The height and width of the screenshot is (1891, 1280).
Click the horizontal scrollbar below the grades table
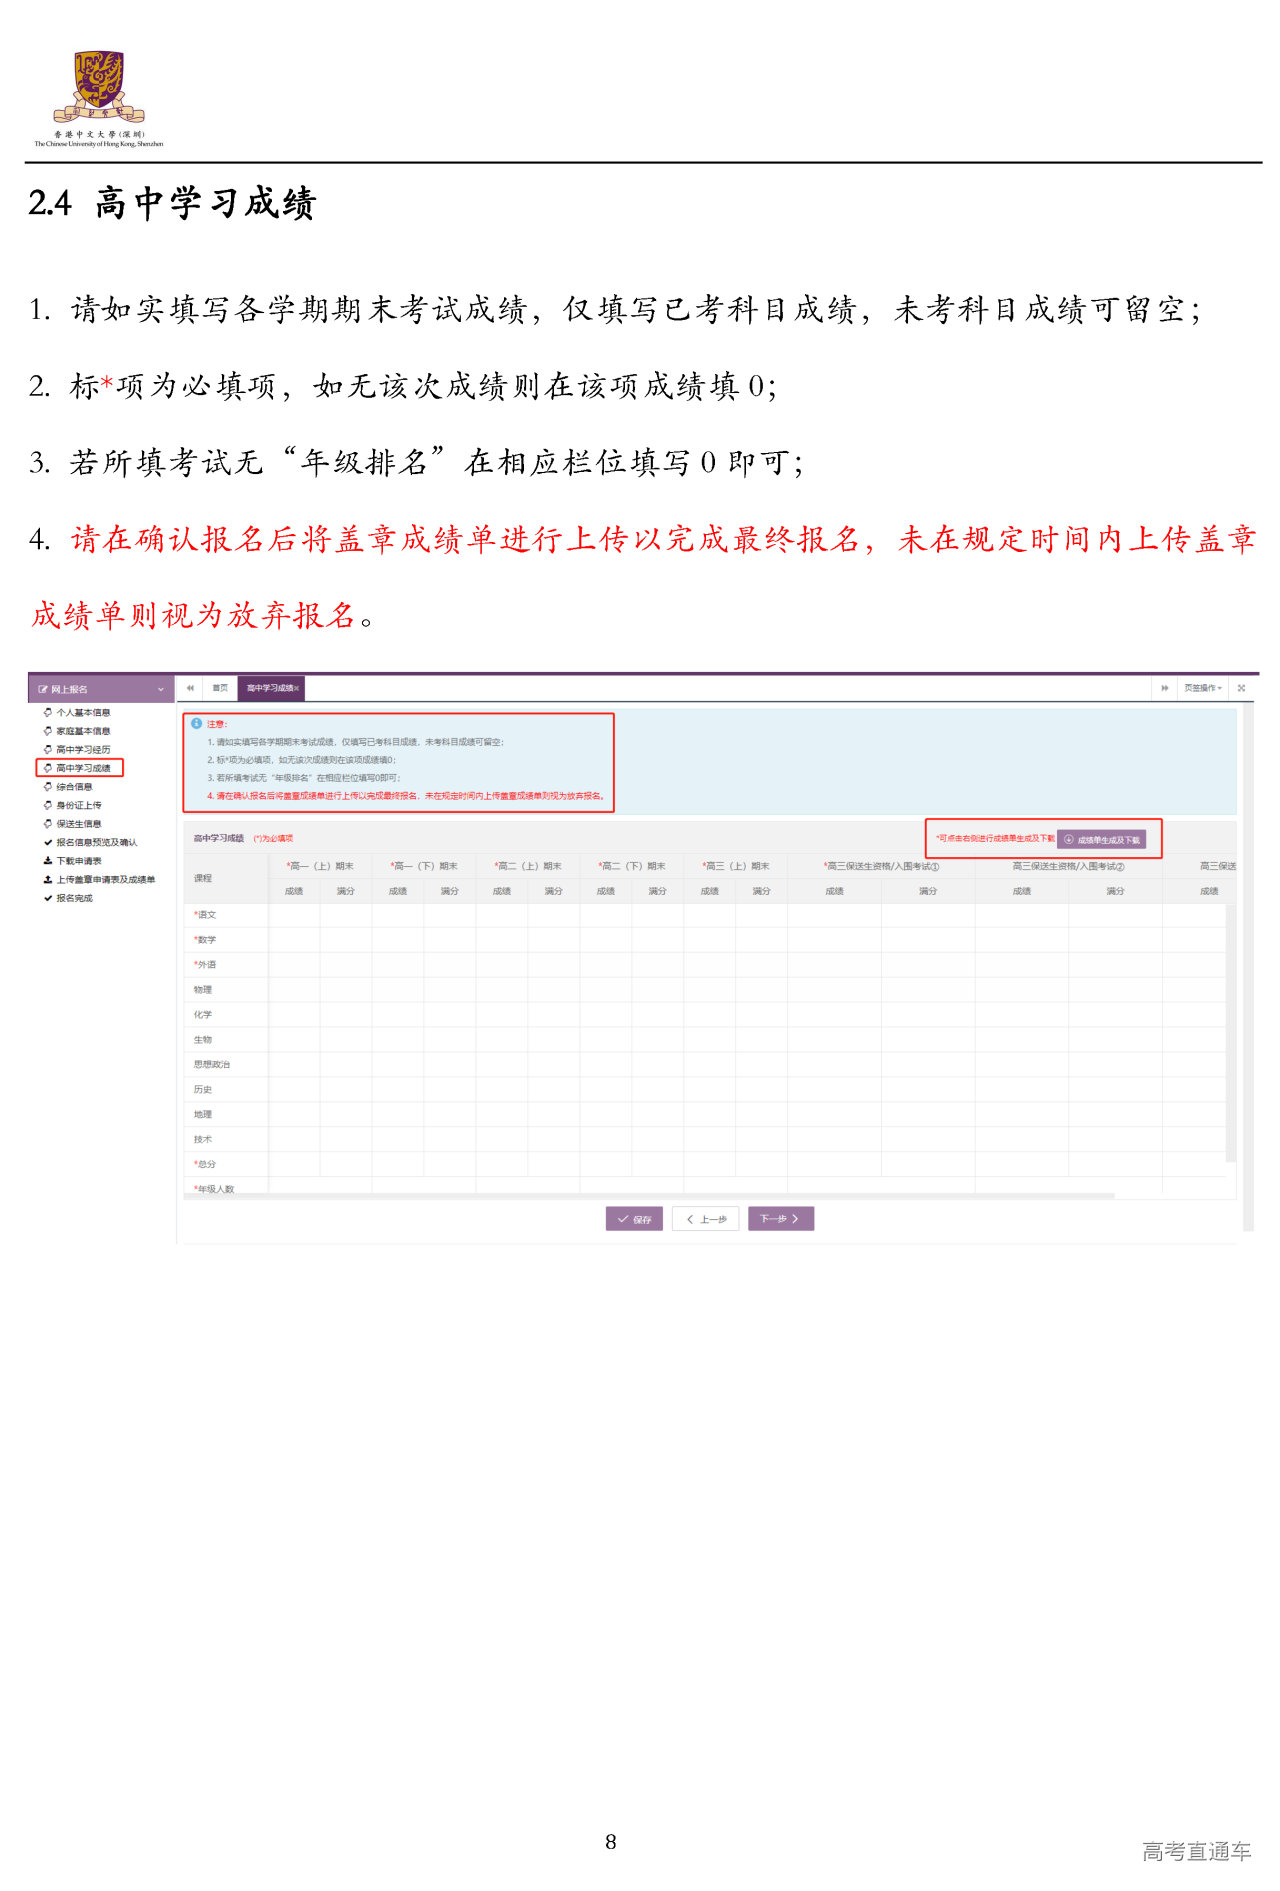(x=650, y=1196)
